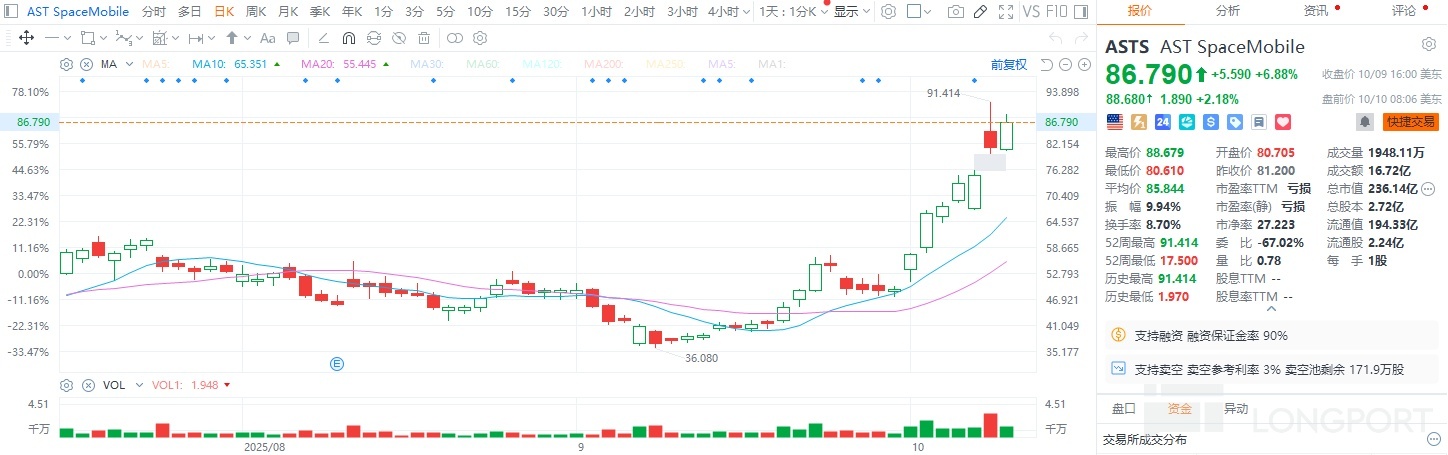The width and height of the screenshot is (1448, 455).
Task: Select the 周K weekly chart period
Action: pyautogui.click(x=256, y=12)
